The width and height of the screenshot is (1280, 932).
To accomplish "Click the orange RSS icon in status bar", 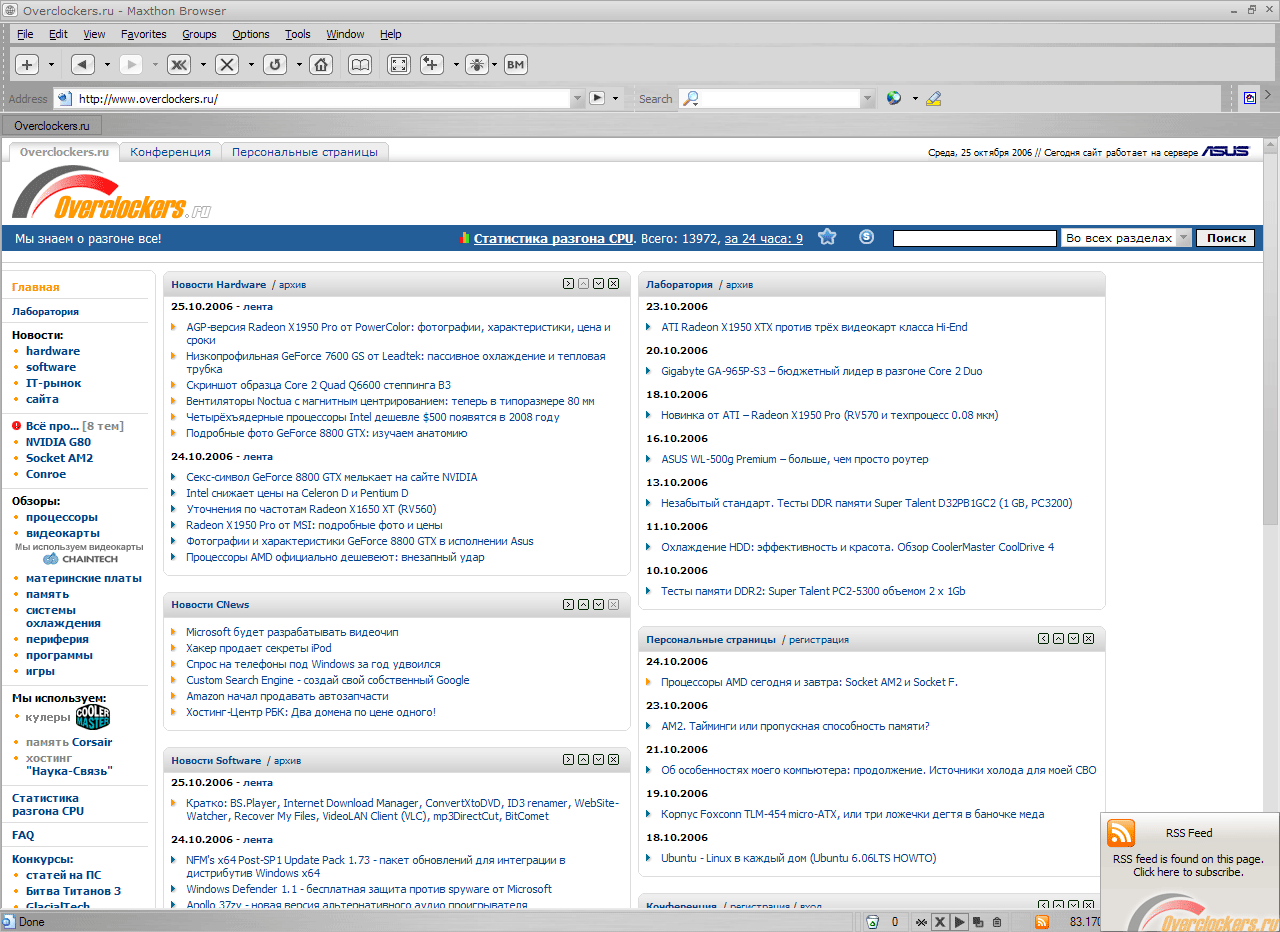I will point(1041,922).
